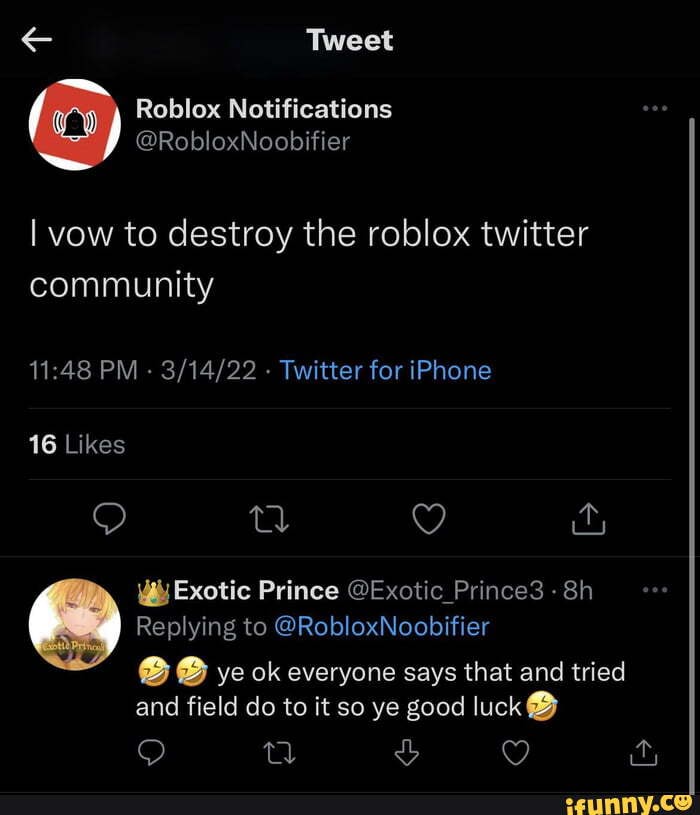Screen dimensions: 700x815
Task: Open more options for Exotic Prince's reply
Action: coord(655,590)
